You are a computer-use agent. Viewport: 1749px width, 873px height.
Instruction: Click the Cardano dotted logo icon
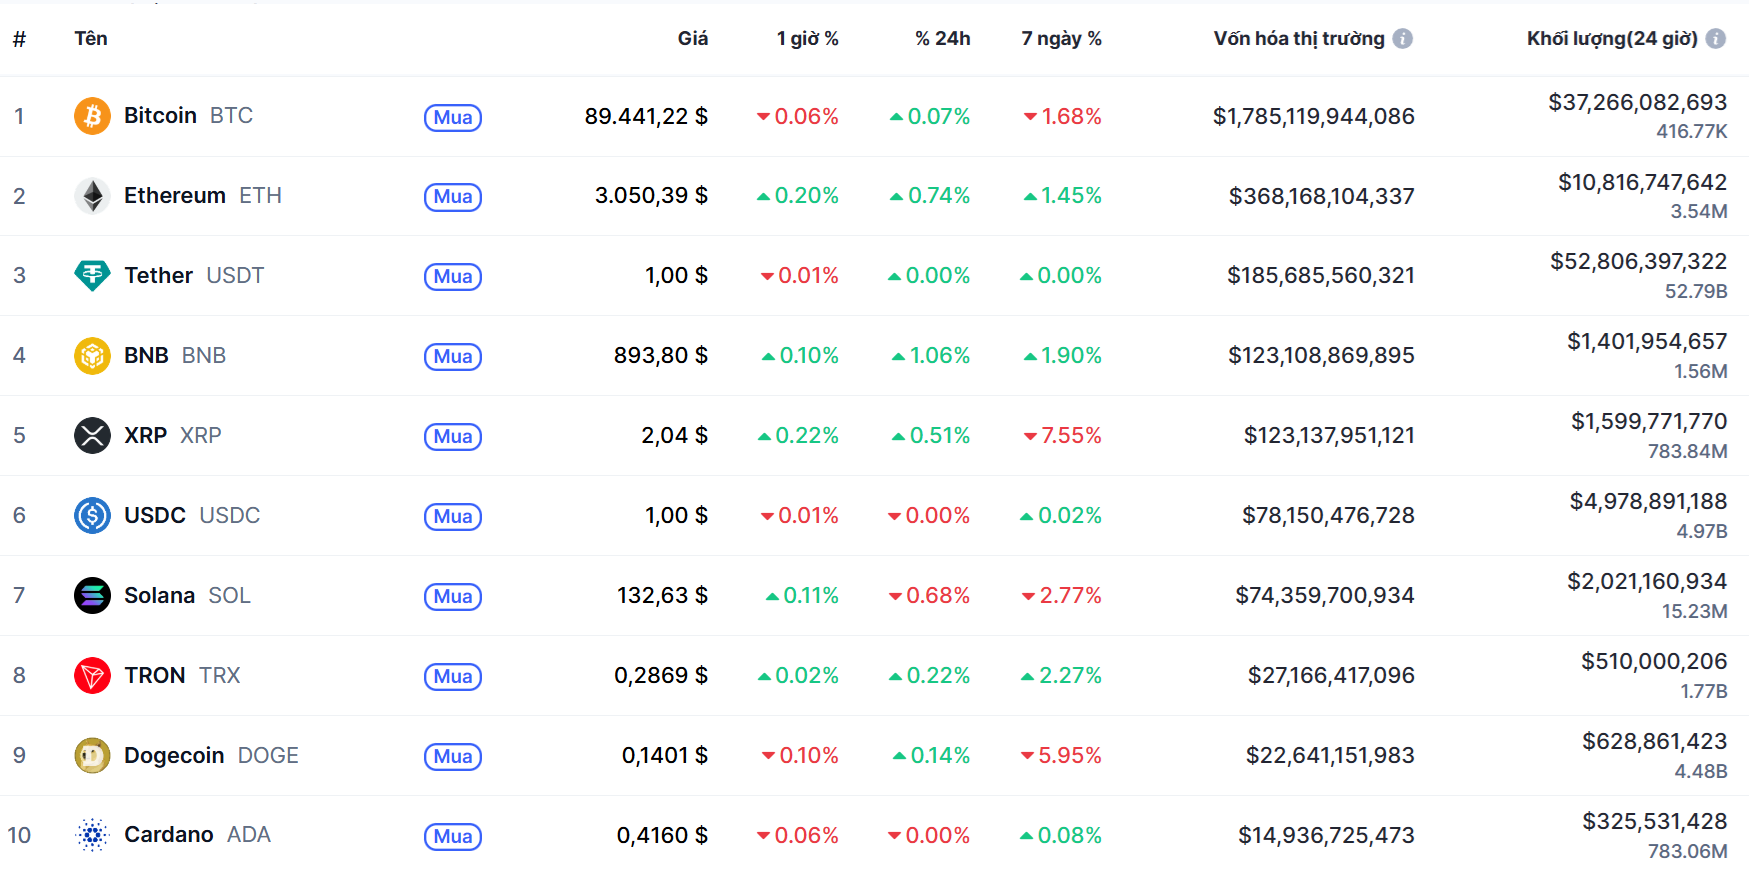[x=92, y=834]
